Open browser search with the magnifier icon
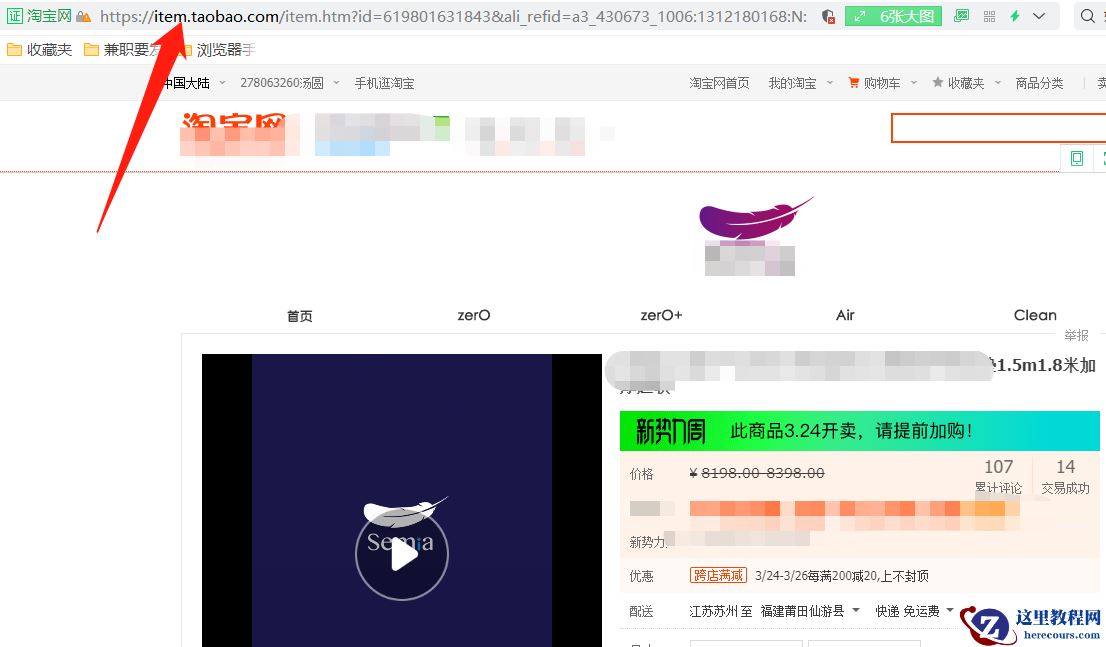 1086,16
